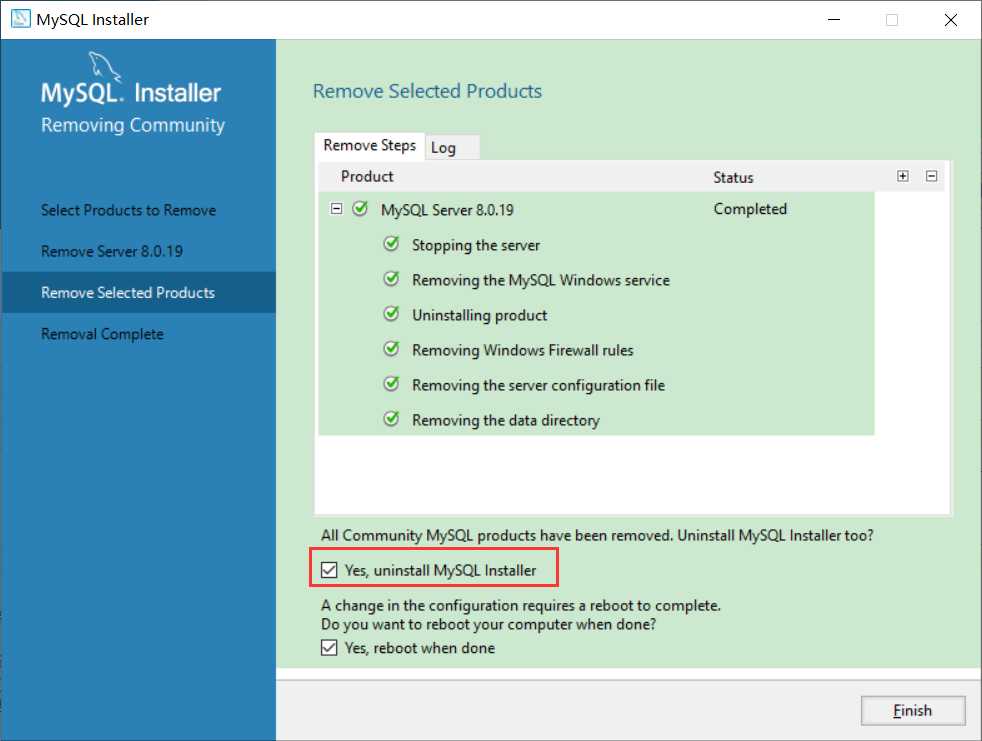Image resolution: width=982 pixels, height=741 pixels.
Task: Select the Removing the server configuration file text
Action: [x=539, y=385]
